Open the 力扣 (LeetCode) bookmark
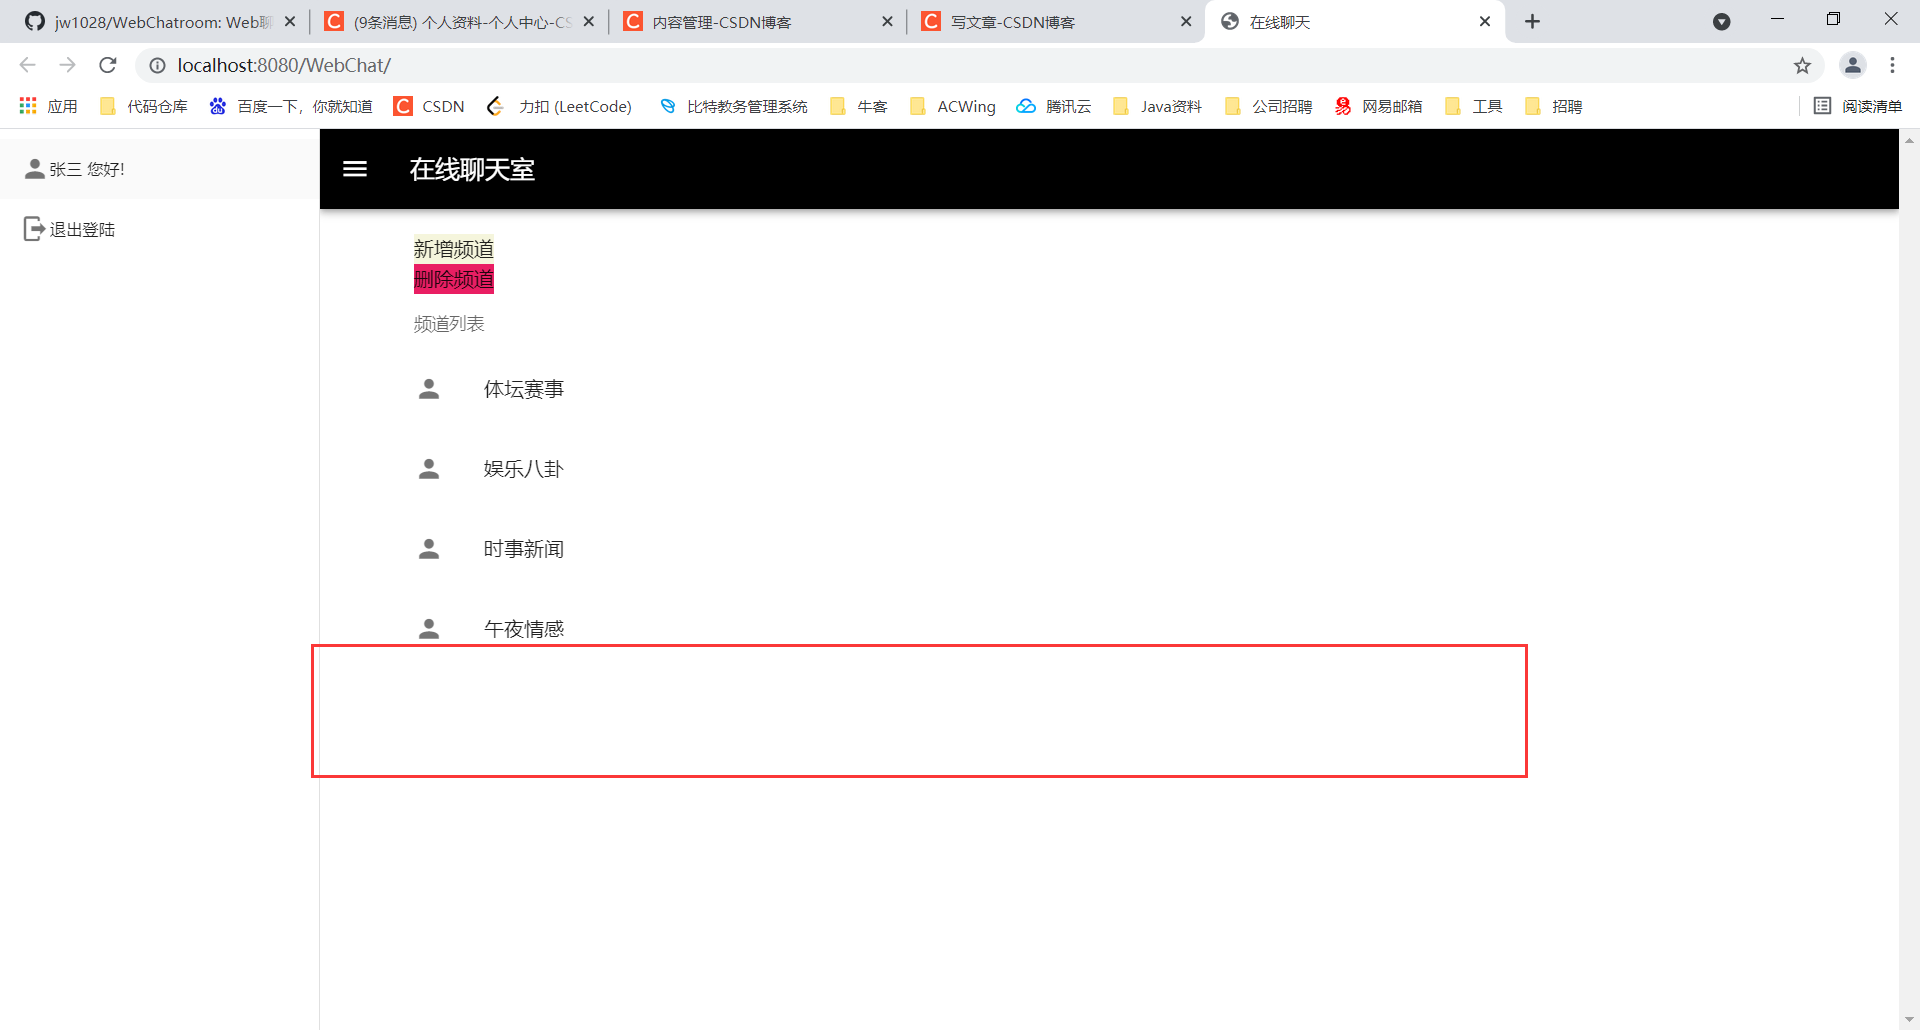 tap(560, 106)
